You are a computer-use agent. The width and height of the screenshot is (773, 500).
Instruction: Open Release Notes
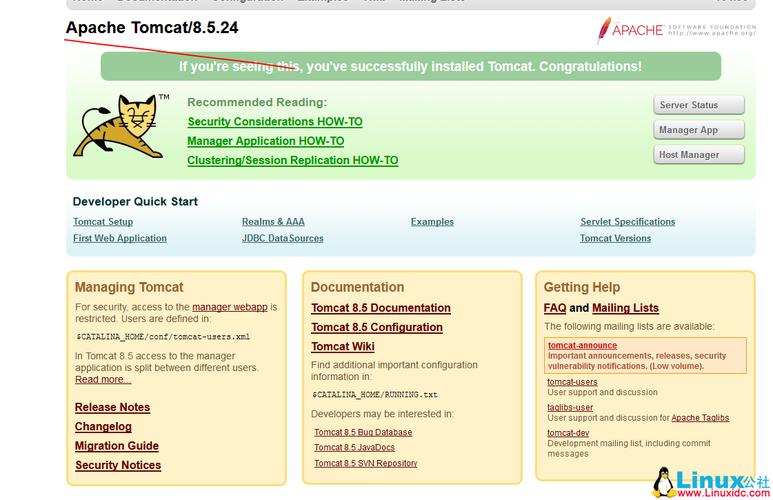pos(112,407)
